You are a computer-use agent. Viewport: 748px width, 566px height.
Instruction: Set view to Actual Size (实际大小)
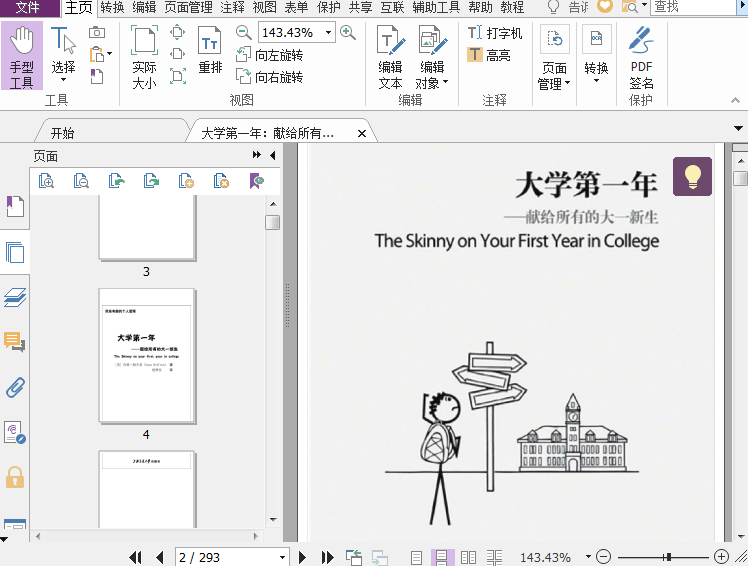144,57
